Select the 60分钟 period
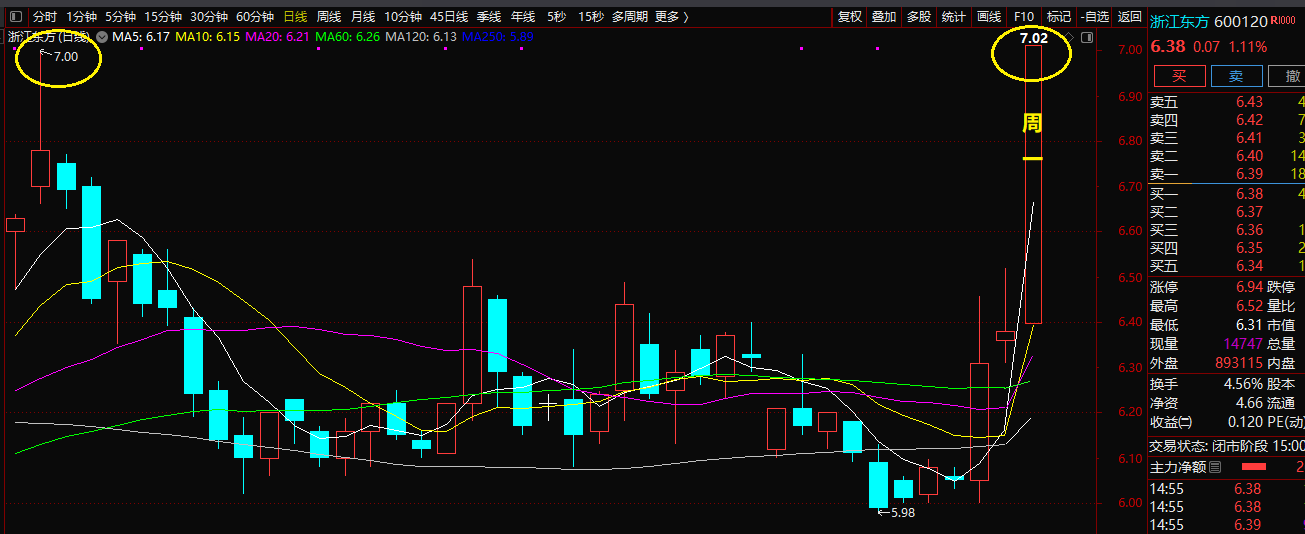This screenshot has height=534, width=1305. tap(255, 17)
